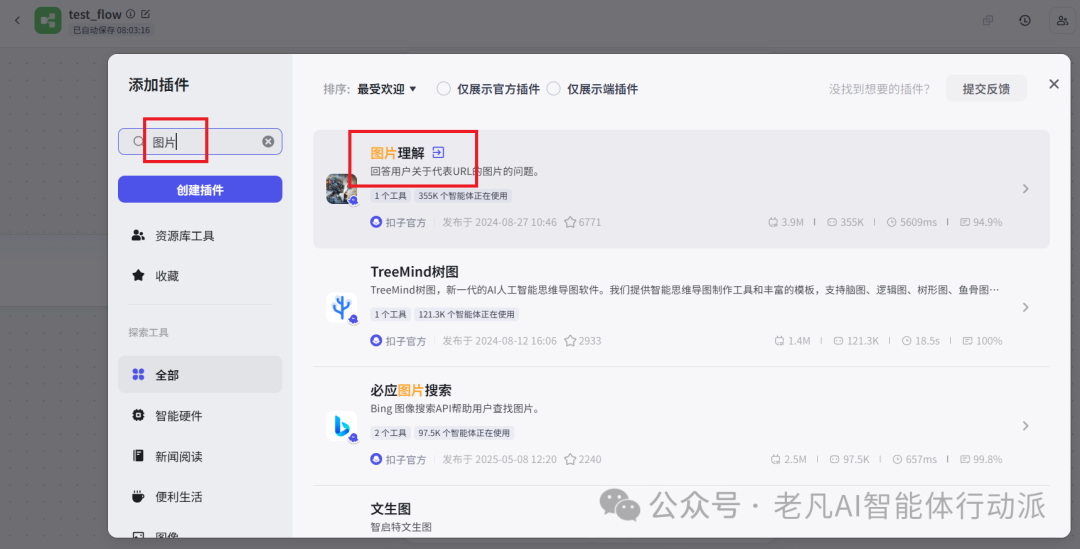Click the star icon showing 2240

pos(570,459)
